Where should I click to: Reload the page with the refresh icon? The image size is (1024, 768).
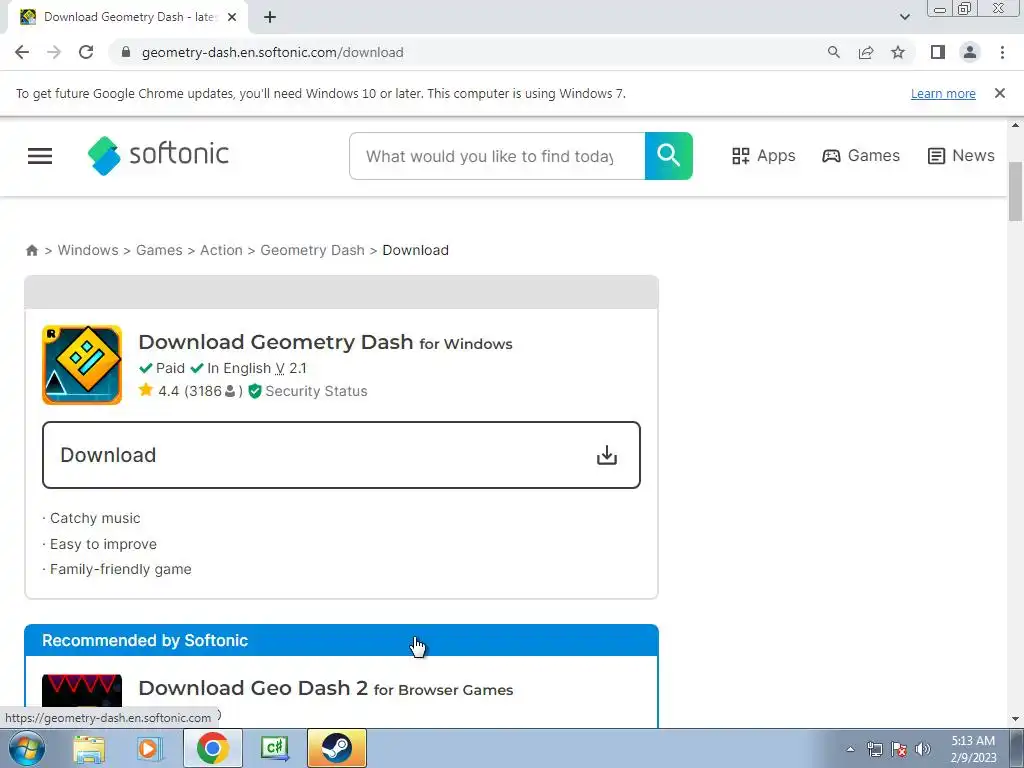coord(86,52)
